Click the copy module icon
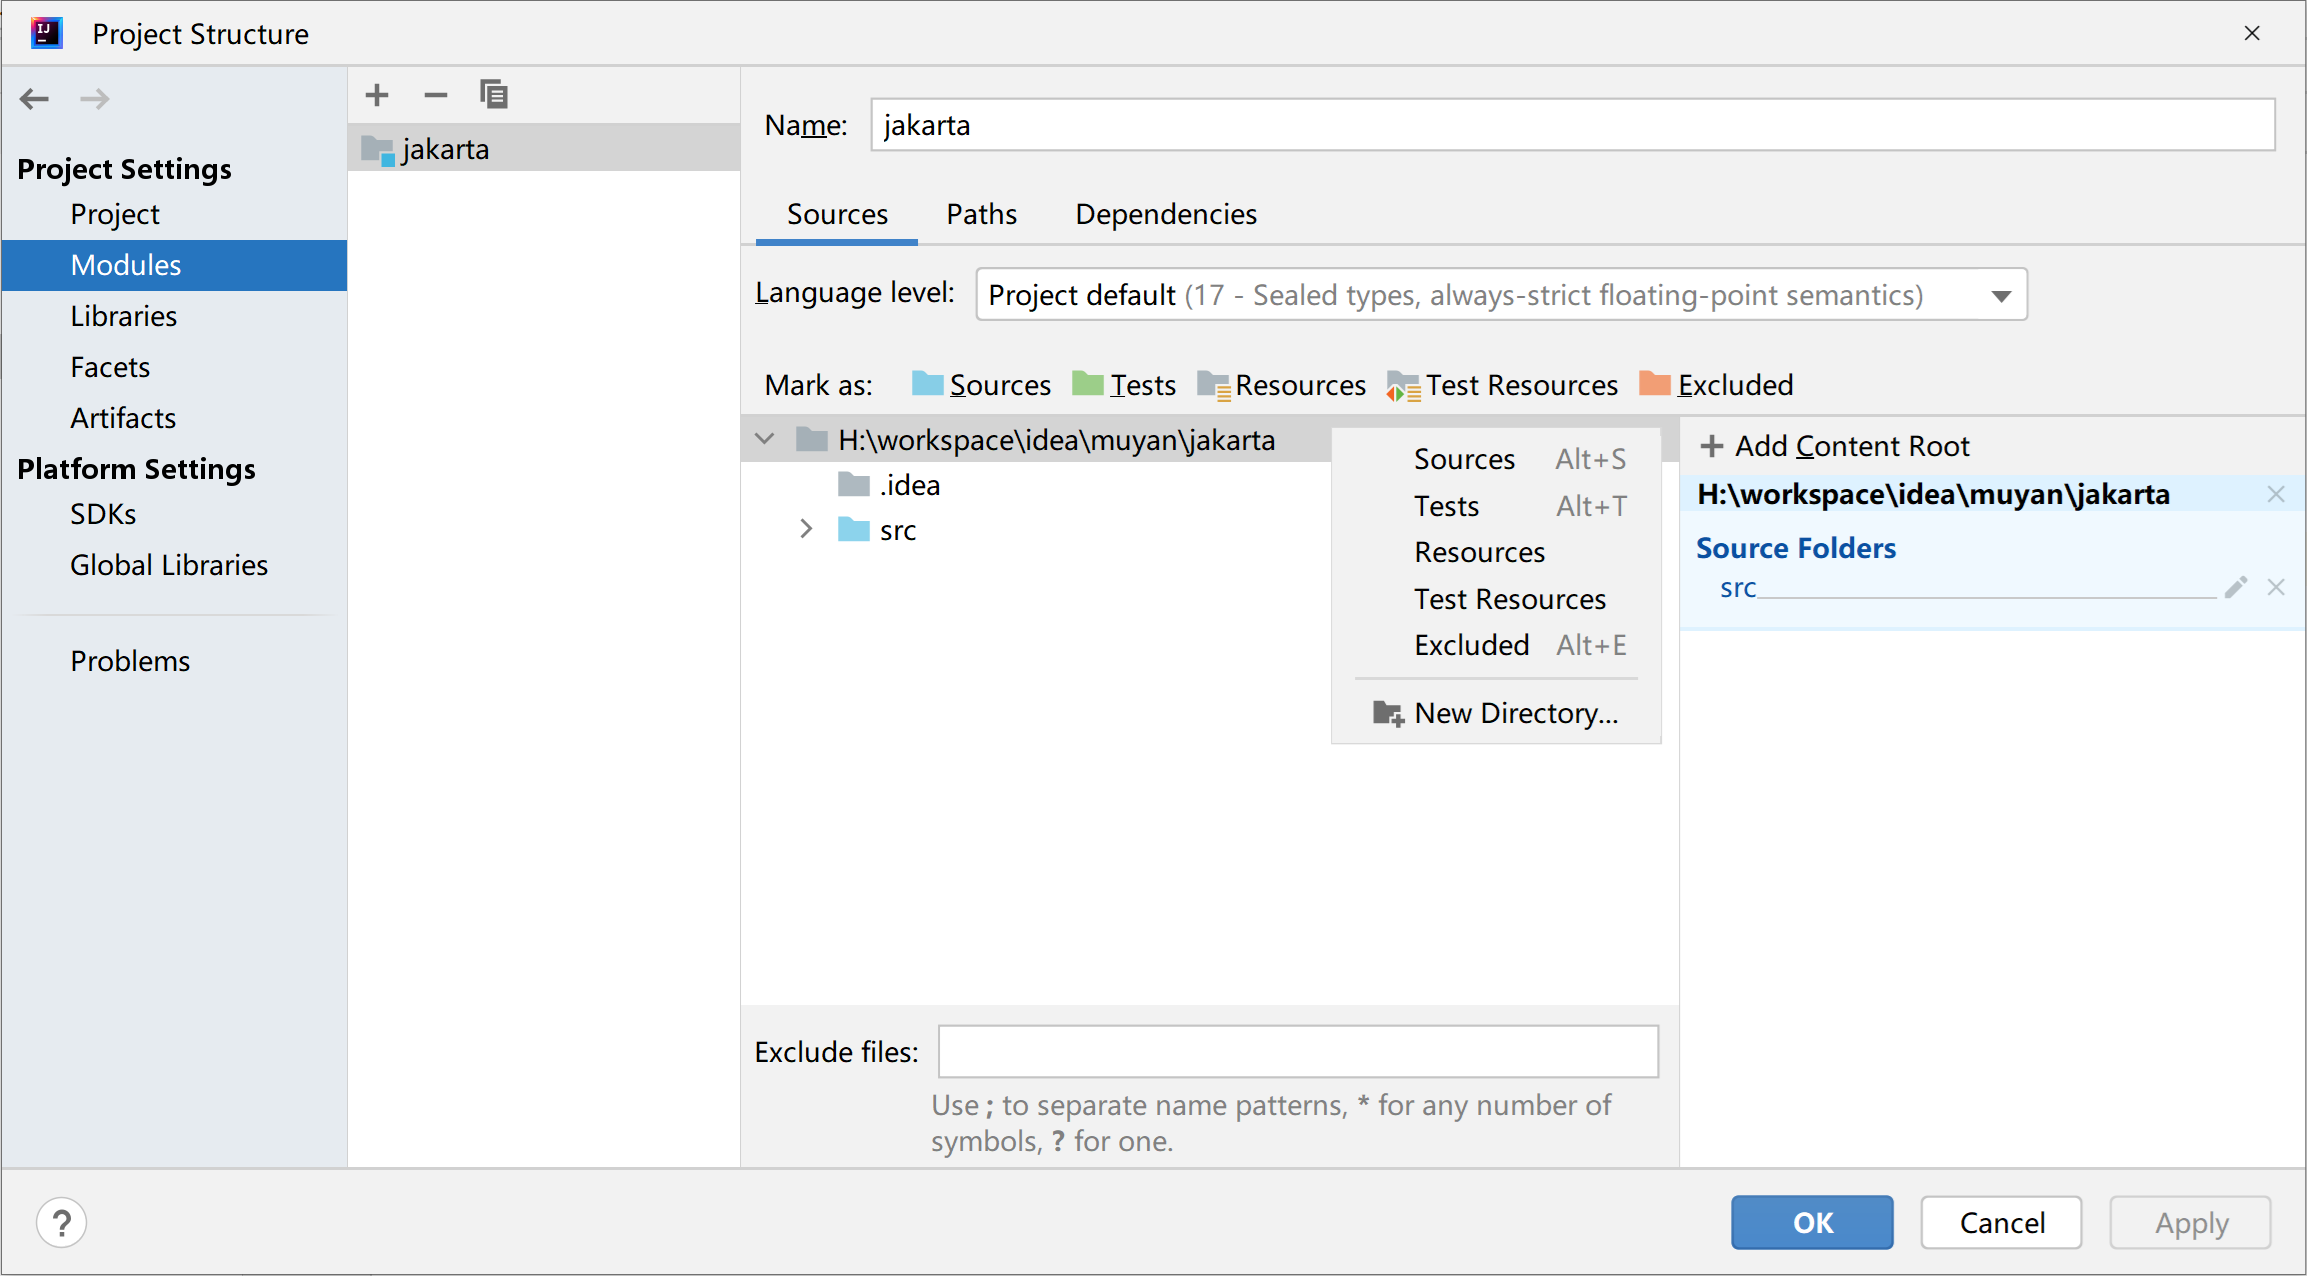Screen dimensions: 2307x1276 pos(494,95)
